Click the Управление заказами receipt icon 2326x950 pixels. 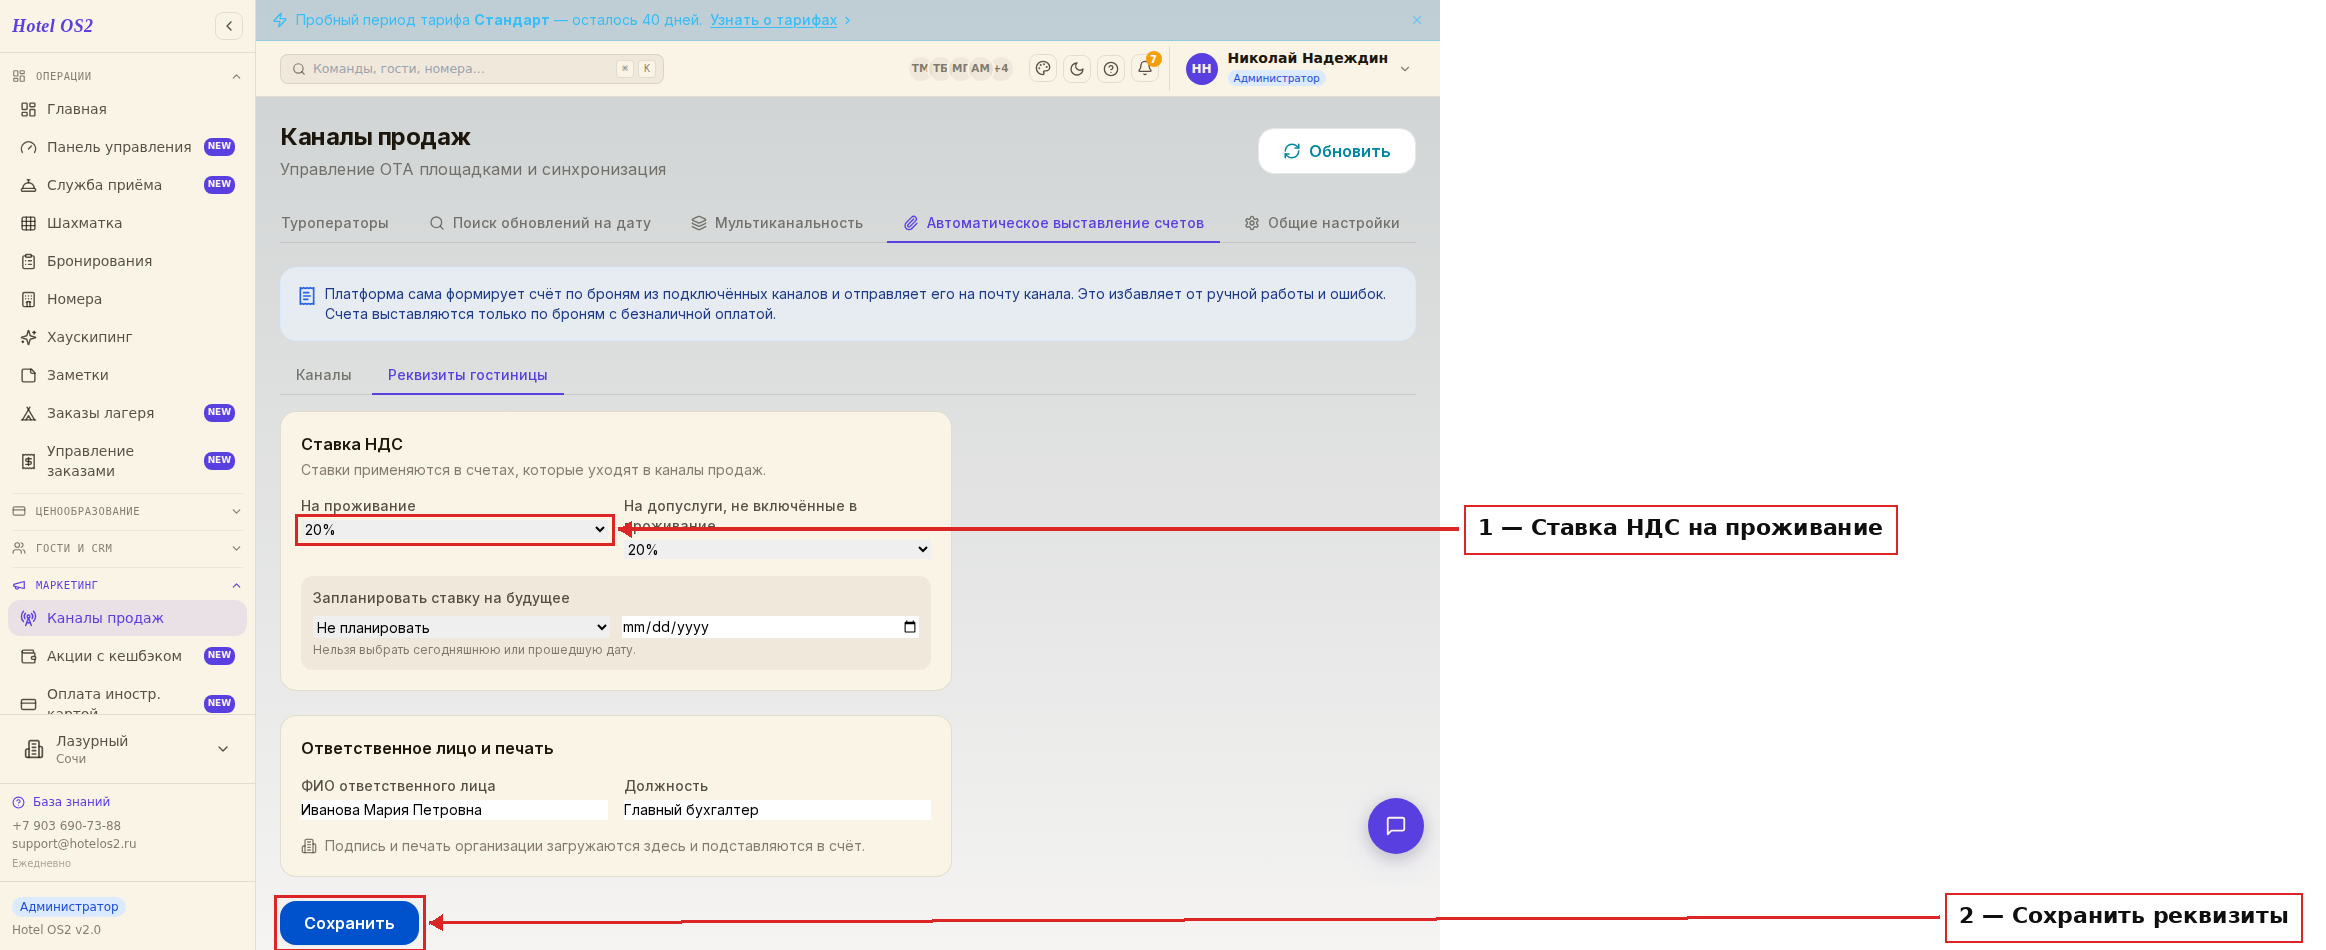[29, 461]
